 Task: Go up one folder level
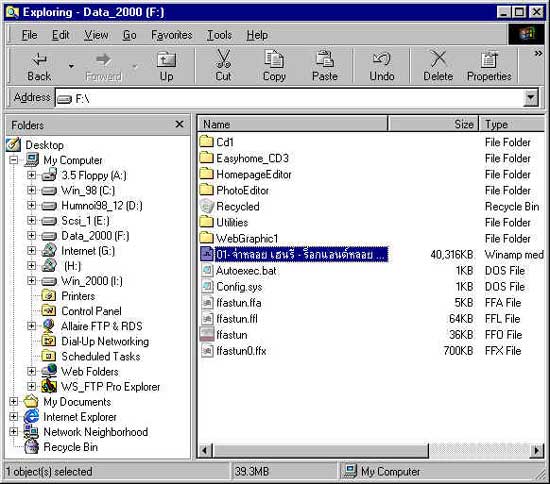(x=166, y=66)
